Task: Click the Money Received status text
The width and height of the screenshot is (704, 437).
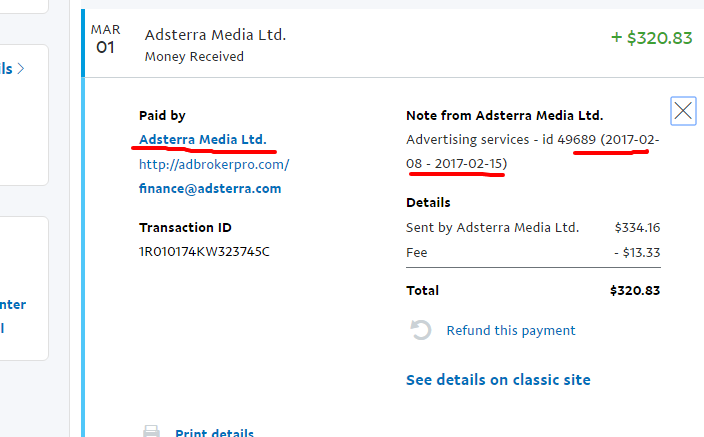Action: [194, 57]
